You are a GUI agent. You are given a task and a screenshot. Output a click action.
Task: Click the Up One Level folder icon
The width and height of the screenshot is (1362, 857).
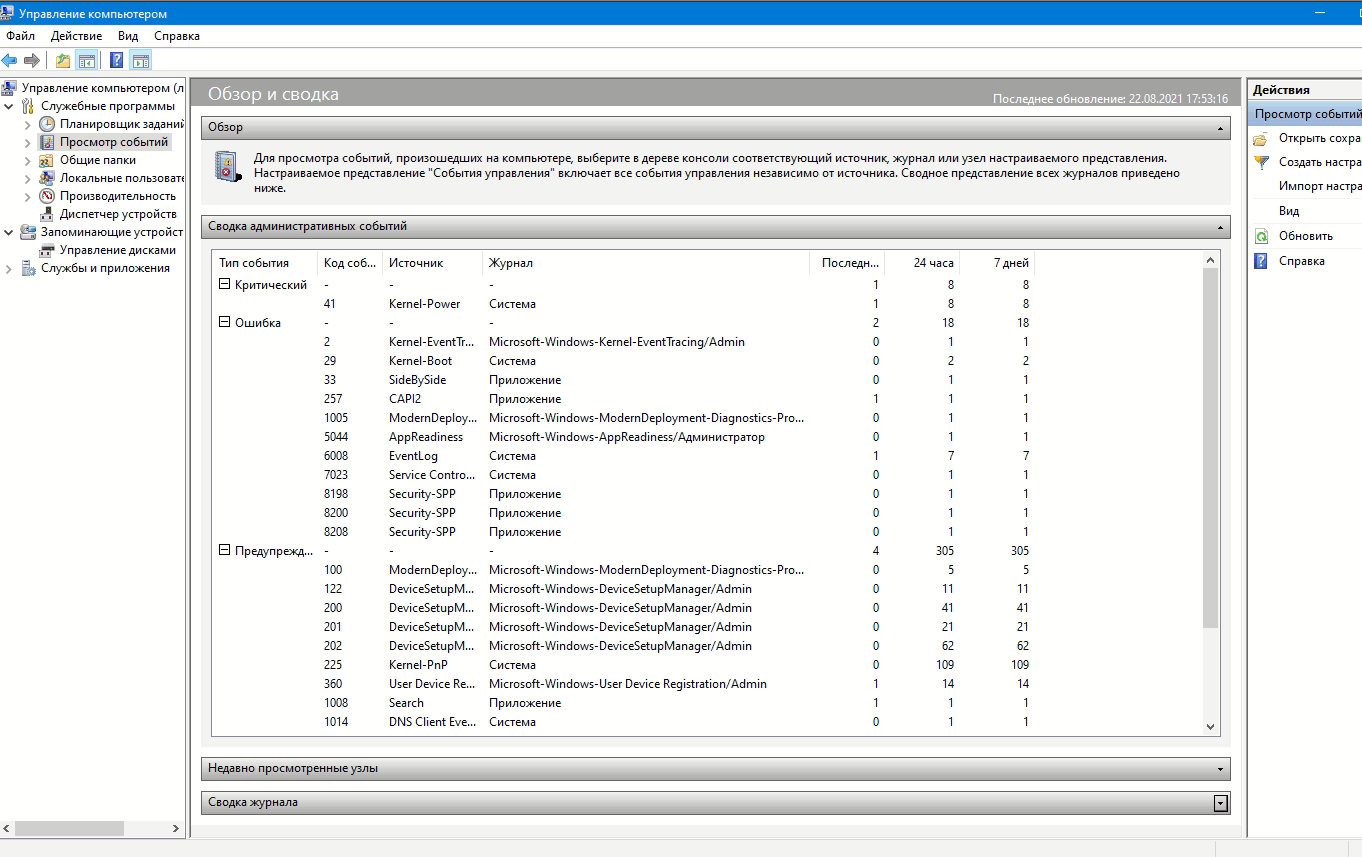63,60
